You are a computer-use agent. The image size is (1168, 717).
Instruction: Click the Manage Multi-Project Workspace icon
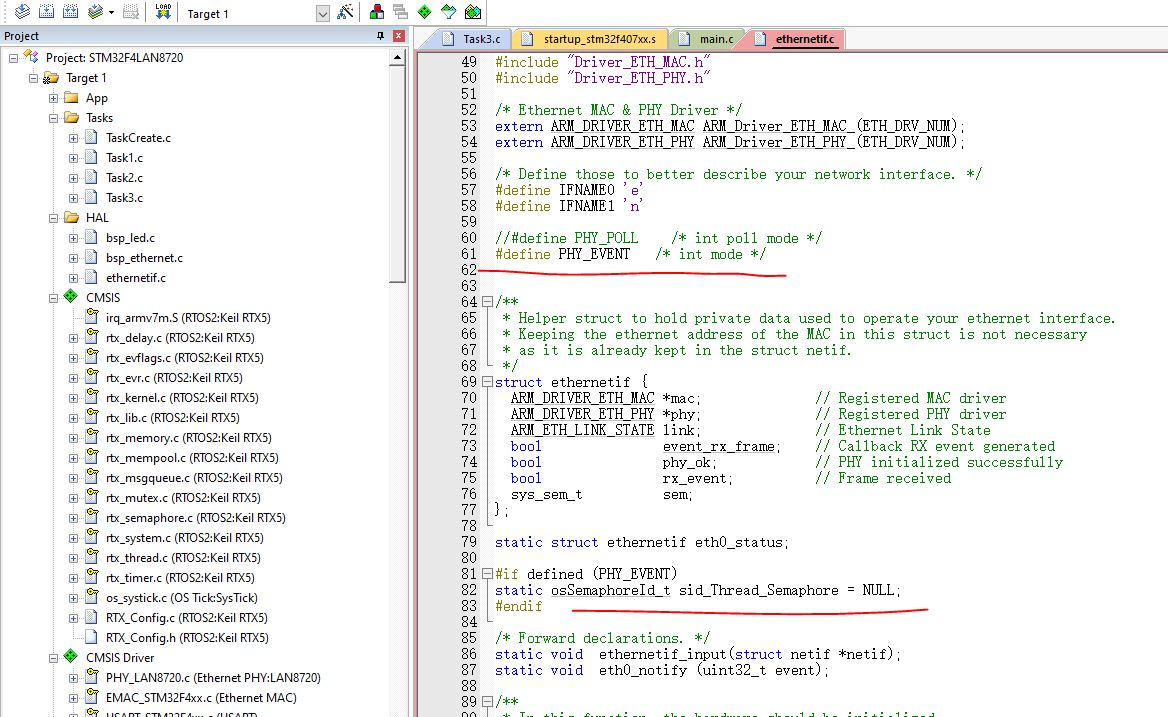point(401,11)
